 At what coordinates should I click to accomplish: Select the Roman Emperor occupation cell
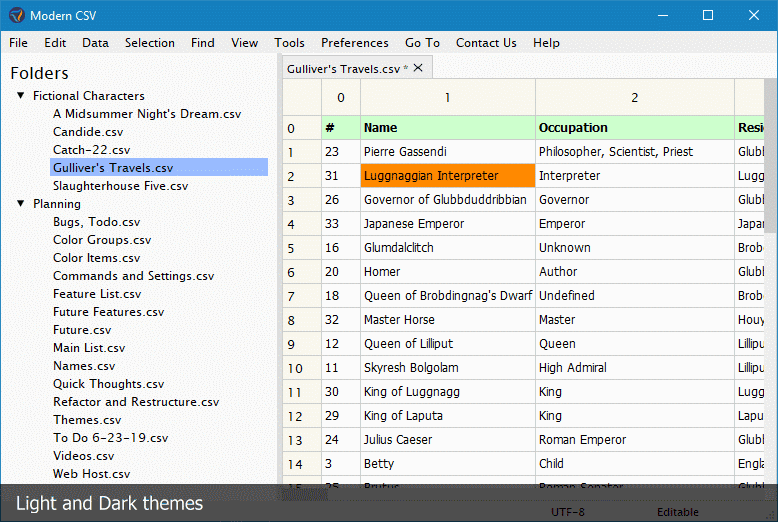635,440
